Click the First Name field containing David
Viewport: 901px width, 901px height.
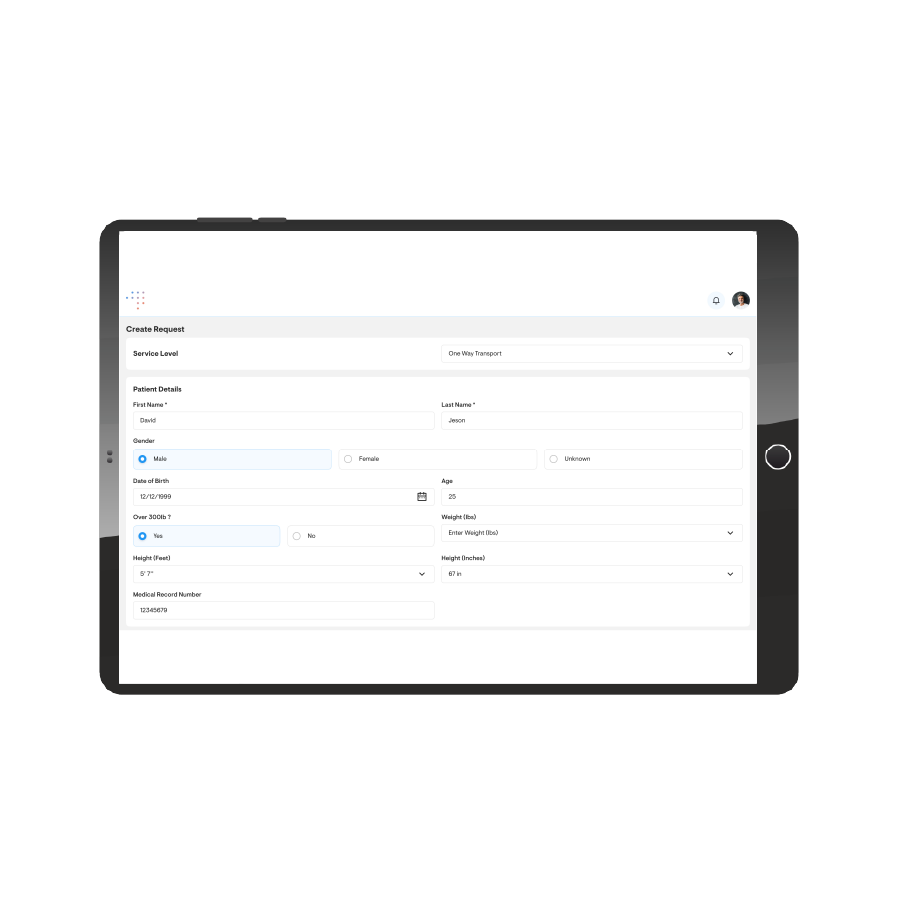(283, 420)
